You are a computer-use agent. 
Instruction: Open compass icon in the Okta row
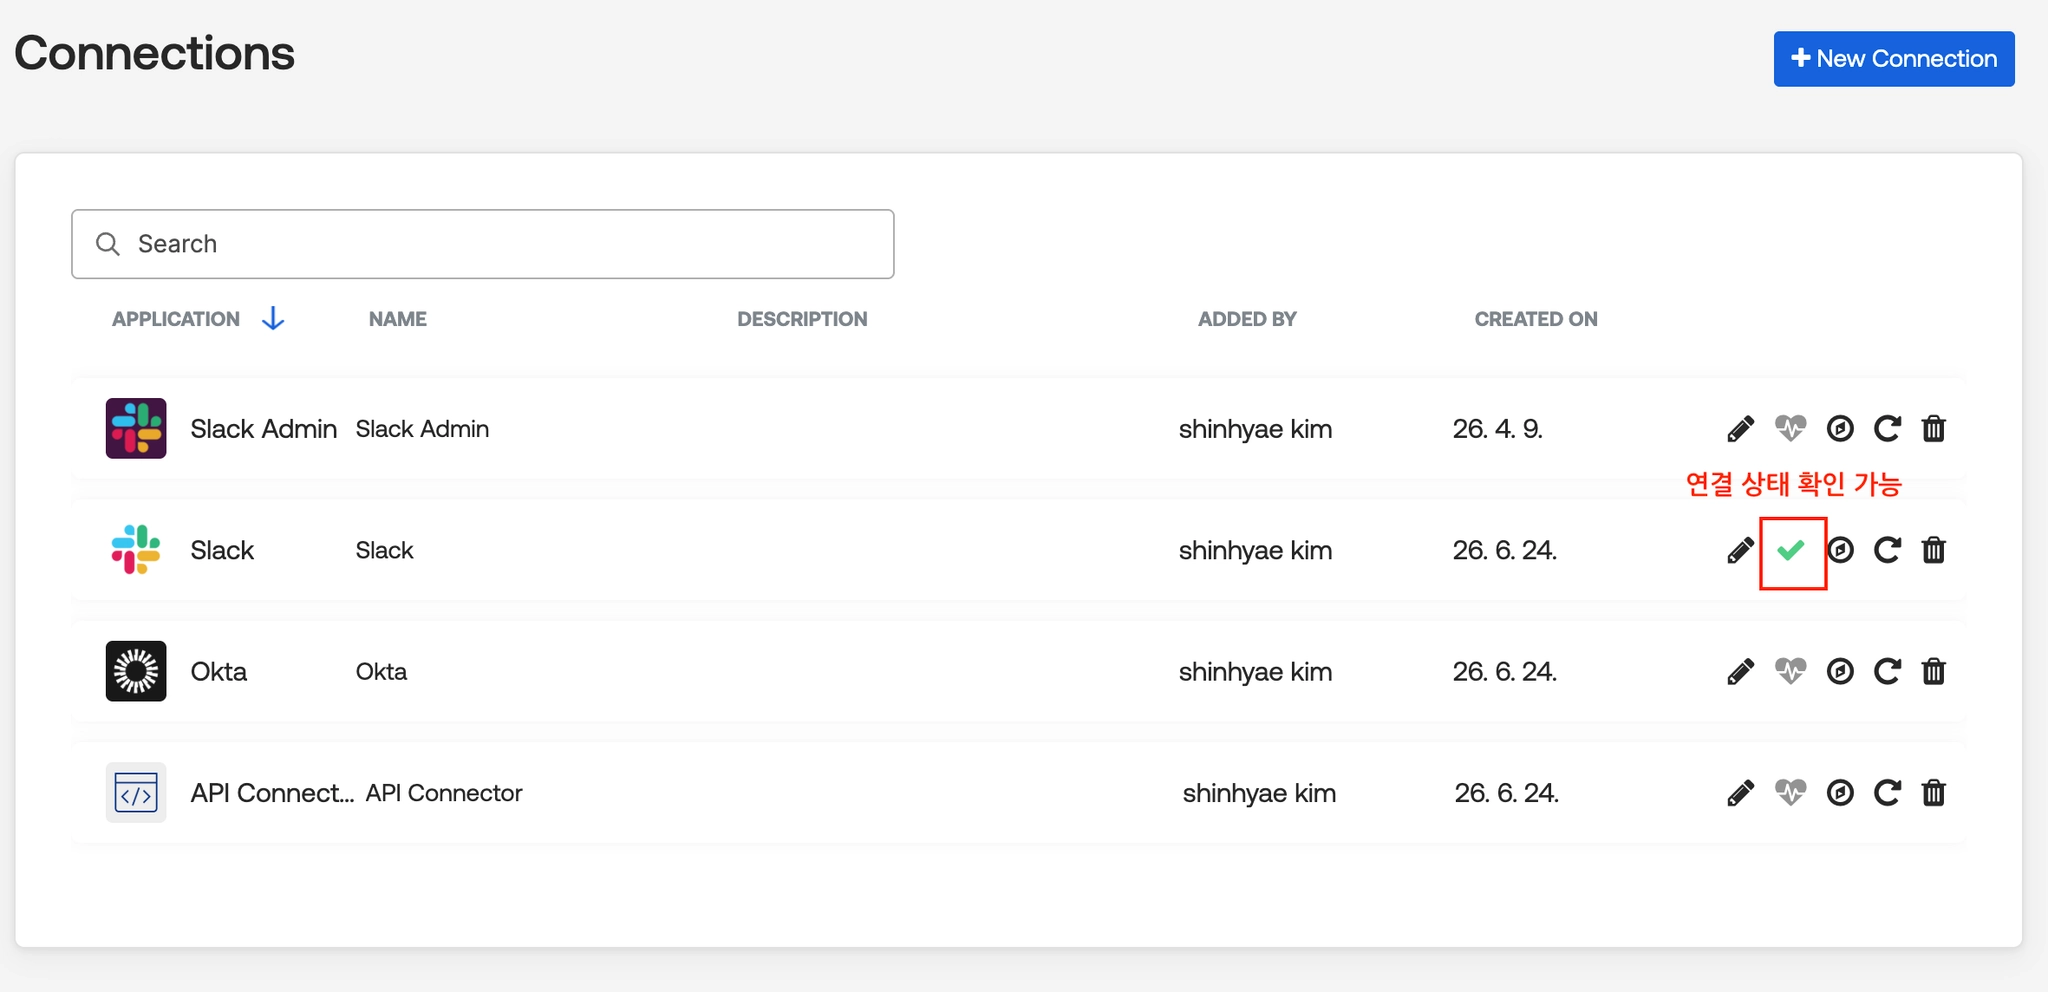tap(1840, 671)
